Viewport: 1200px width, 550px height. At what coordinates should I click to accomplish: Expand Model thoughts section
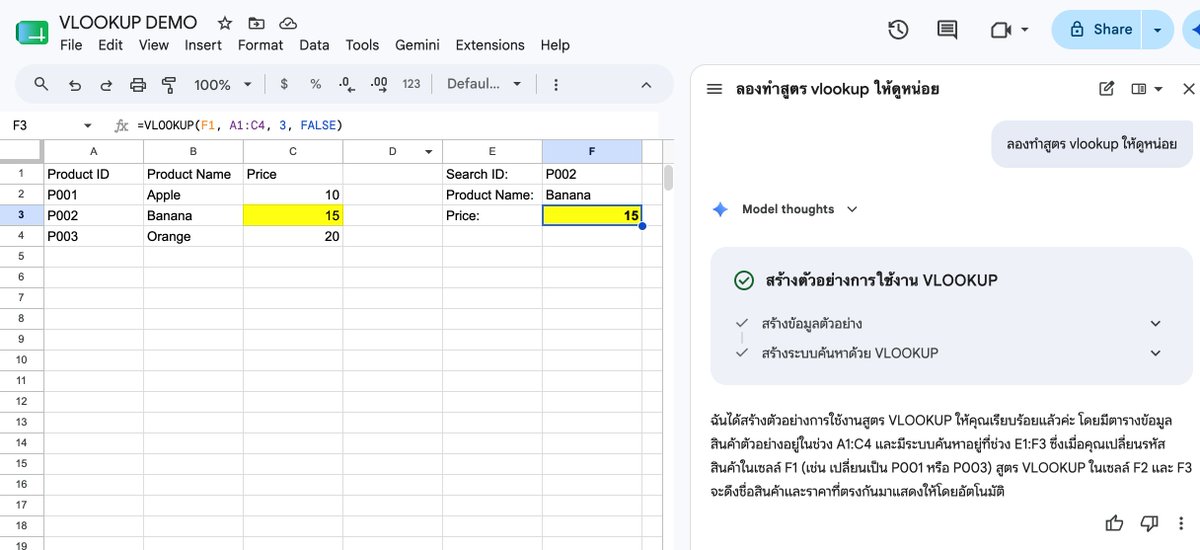852,209
